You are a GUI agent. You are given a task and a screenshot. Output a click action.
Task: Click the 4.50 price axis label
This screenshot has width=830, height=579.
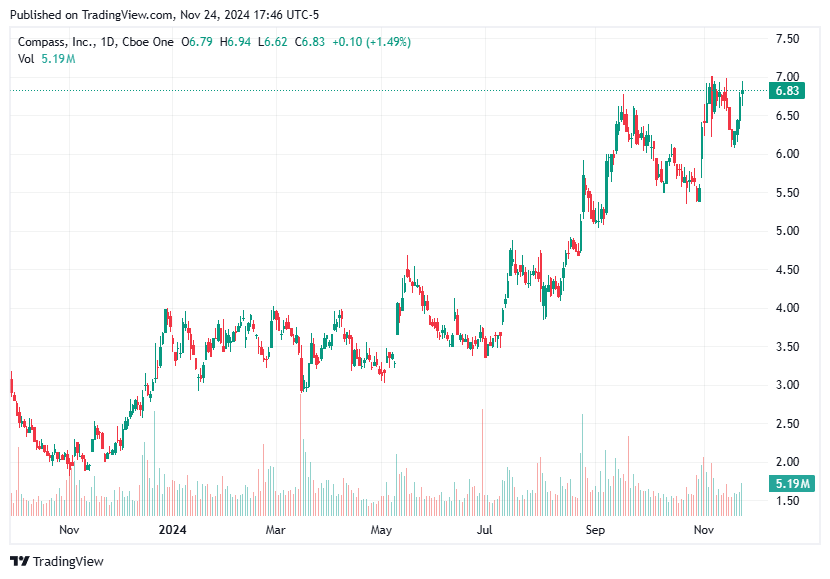[x=787, y=269]
